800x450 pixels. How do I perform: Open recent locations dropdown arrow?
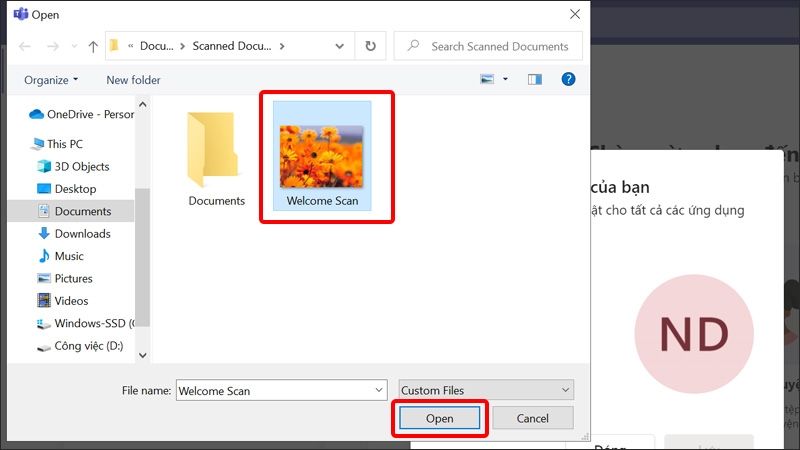coord(74,46)
